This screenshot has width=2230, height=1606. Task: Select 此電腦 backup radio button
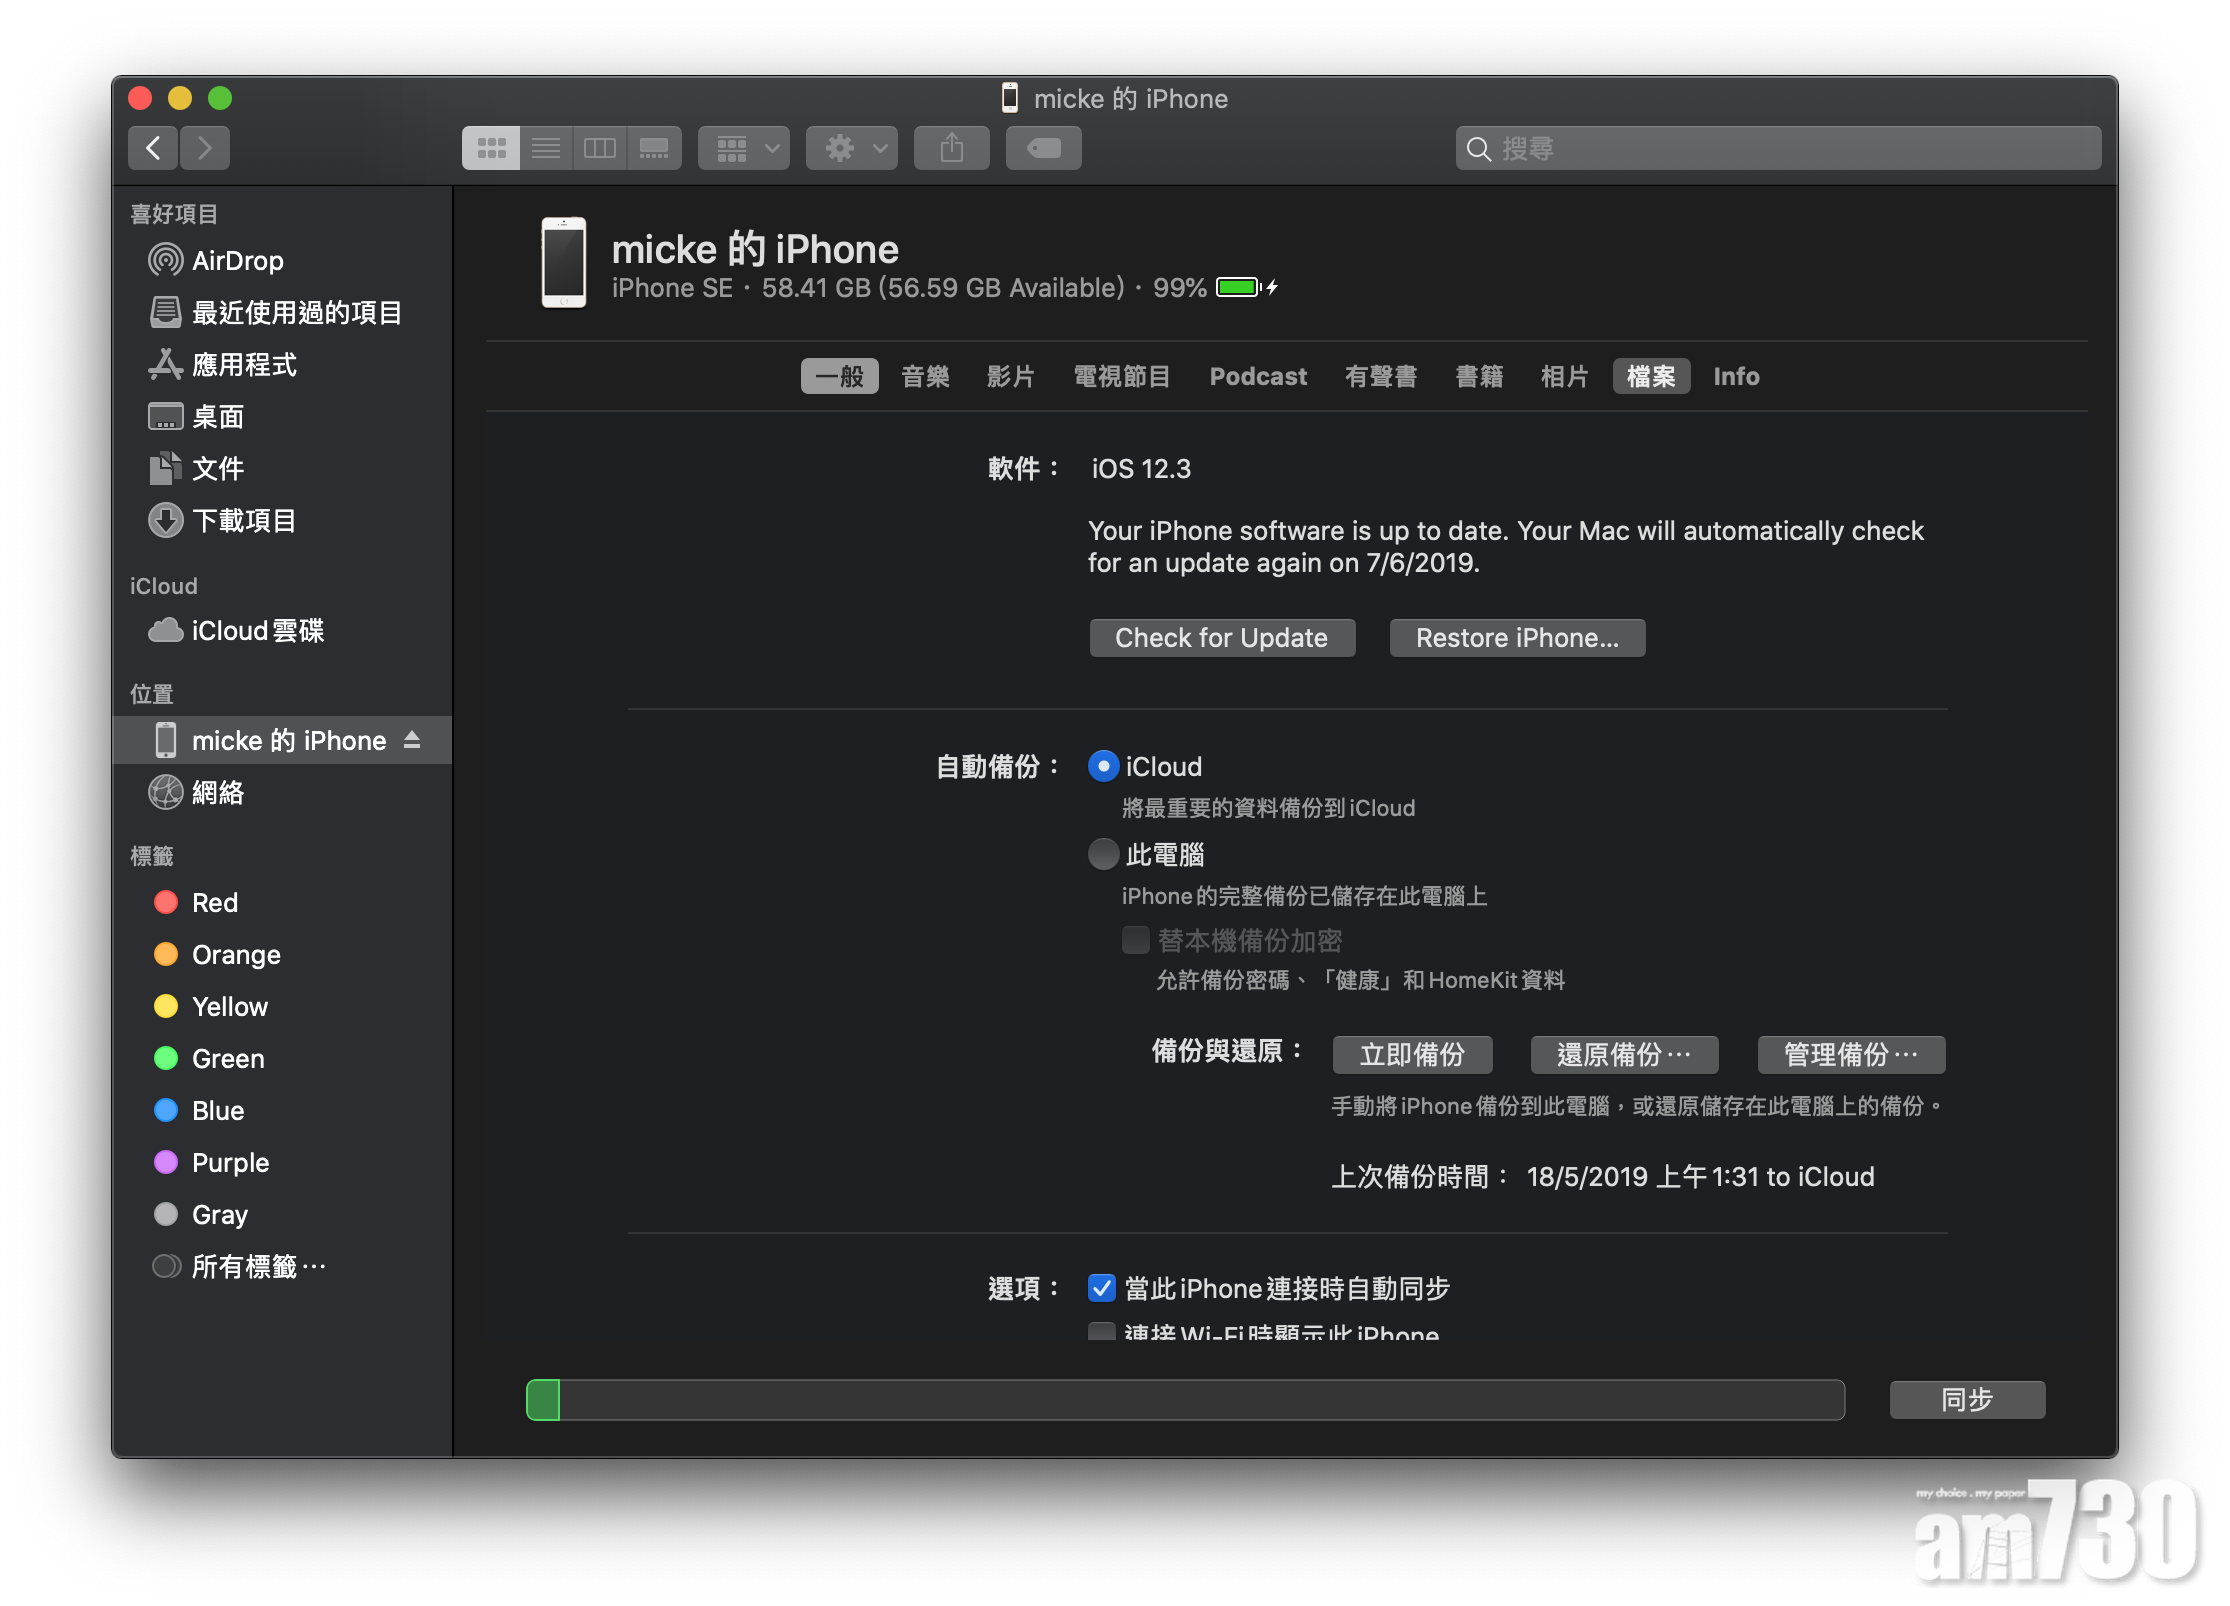point(1103,855)
